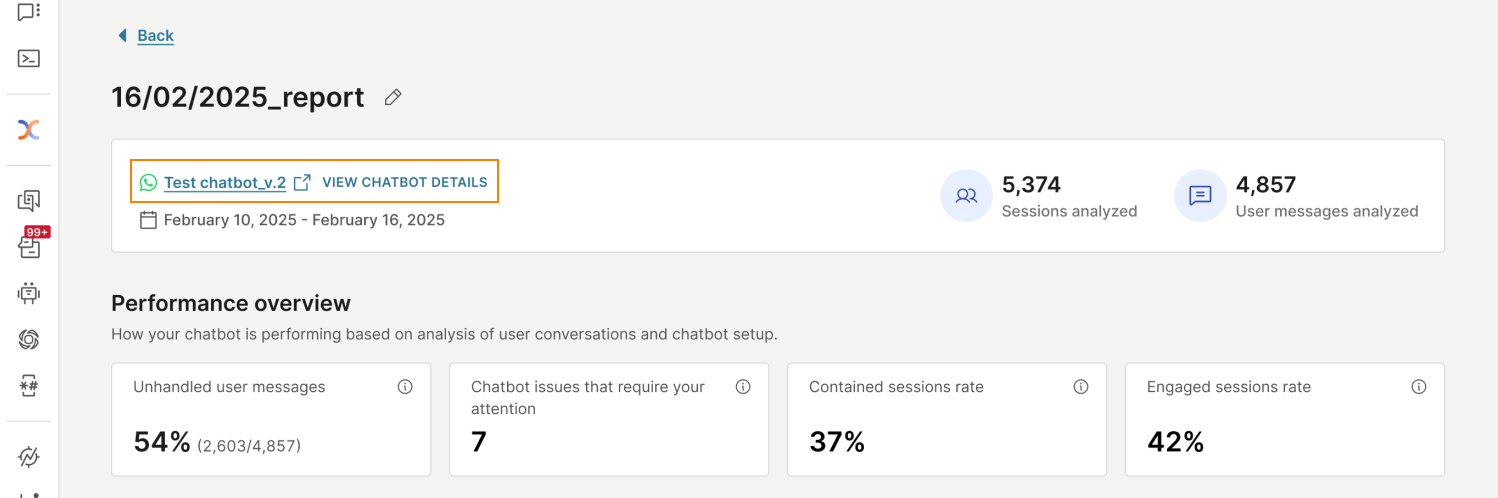Show info for Chatbot issues card
The height and width of the screenshot is (498, 1498).
pos(743,387)
